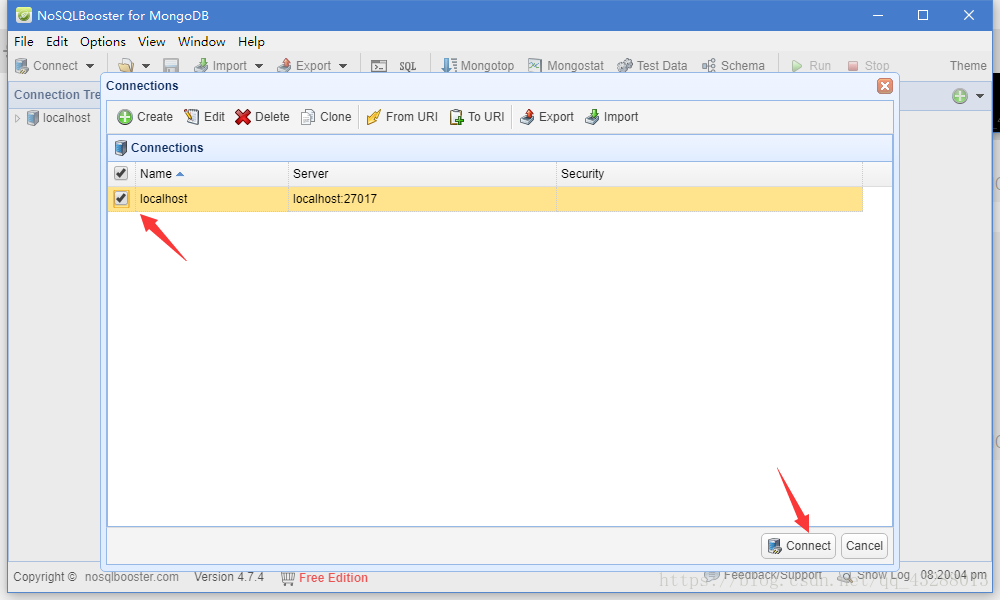
Task: Sort by Server column header
Action: pyautogui.click(x=422, y=173)
